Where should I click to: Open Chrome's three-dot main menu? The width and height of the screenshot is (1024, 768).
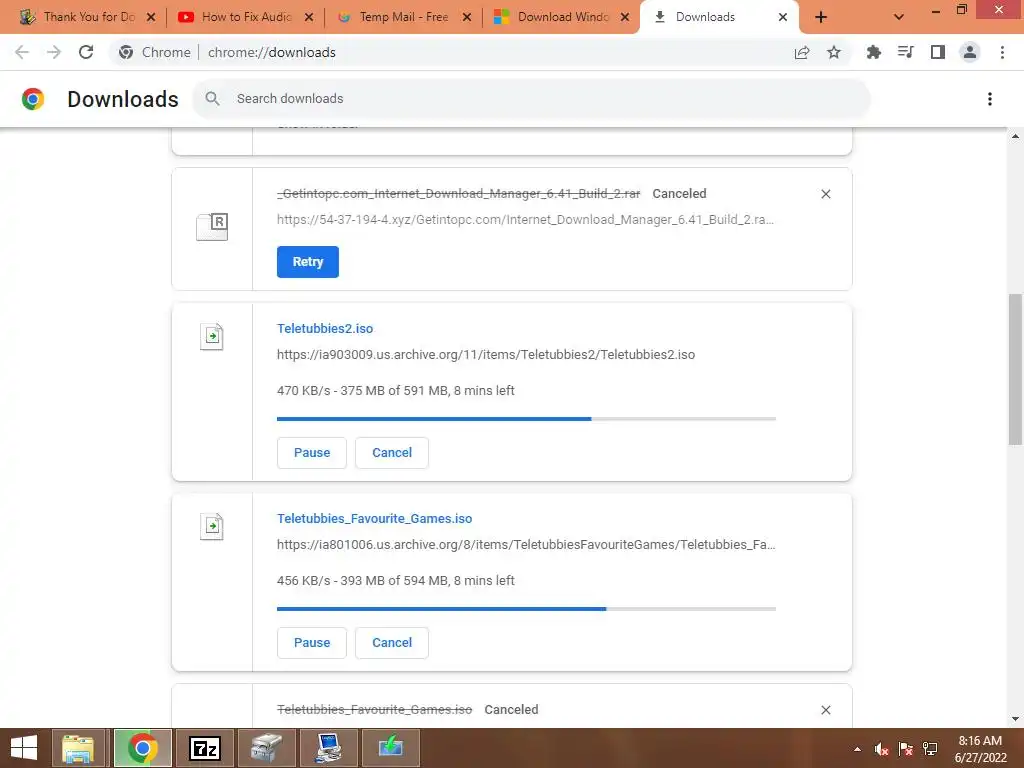(1002, 52)
